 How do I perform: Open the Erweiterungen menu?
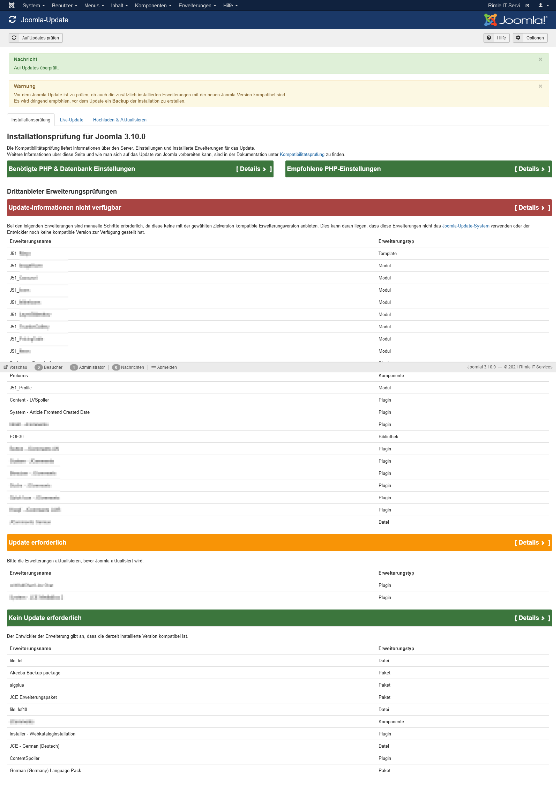[x=197, y=5]
